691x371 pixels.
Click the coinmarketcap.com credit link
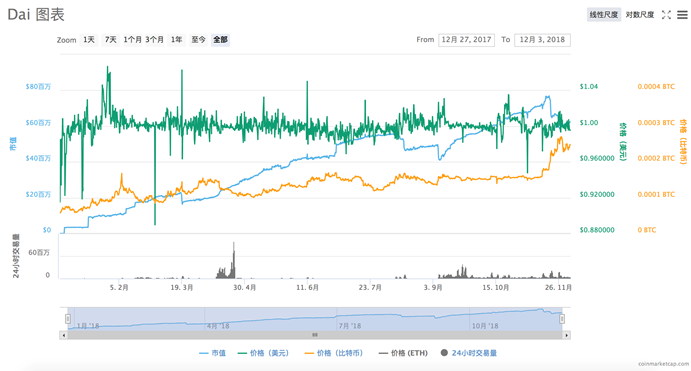[663, 364]
